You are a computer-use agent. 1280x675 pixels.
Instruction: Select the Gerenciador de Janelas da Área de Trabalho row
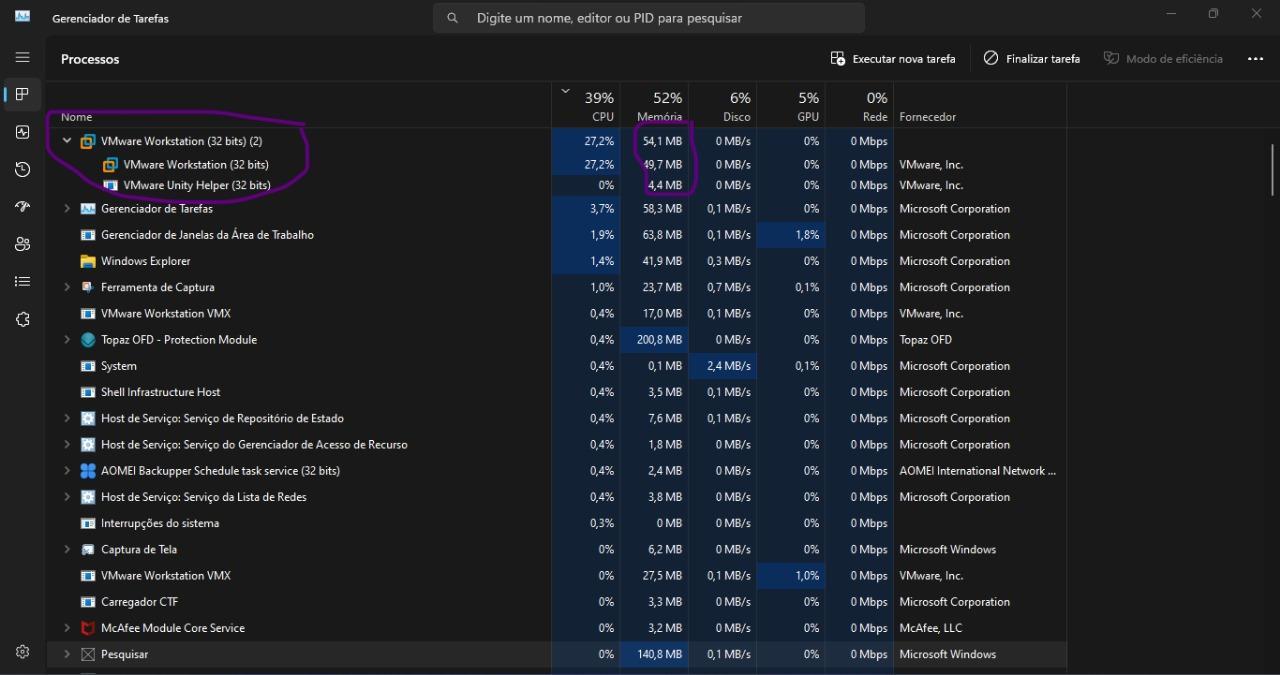[x=556, y=235]
